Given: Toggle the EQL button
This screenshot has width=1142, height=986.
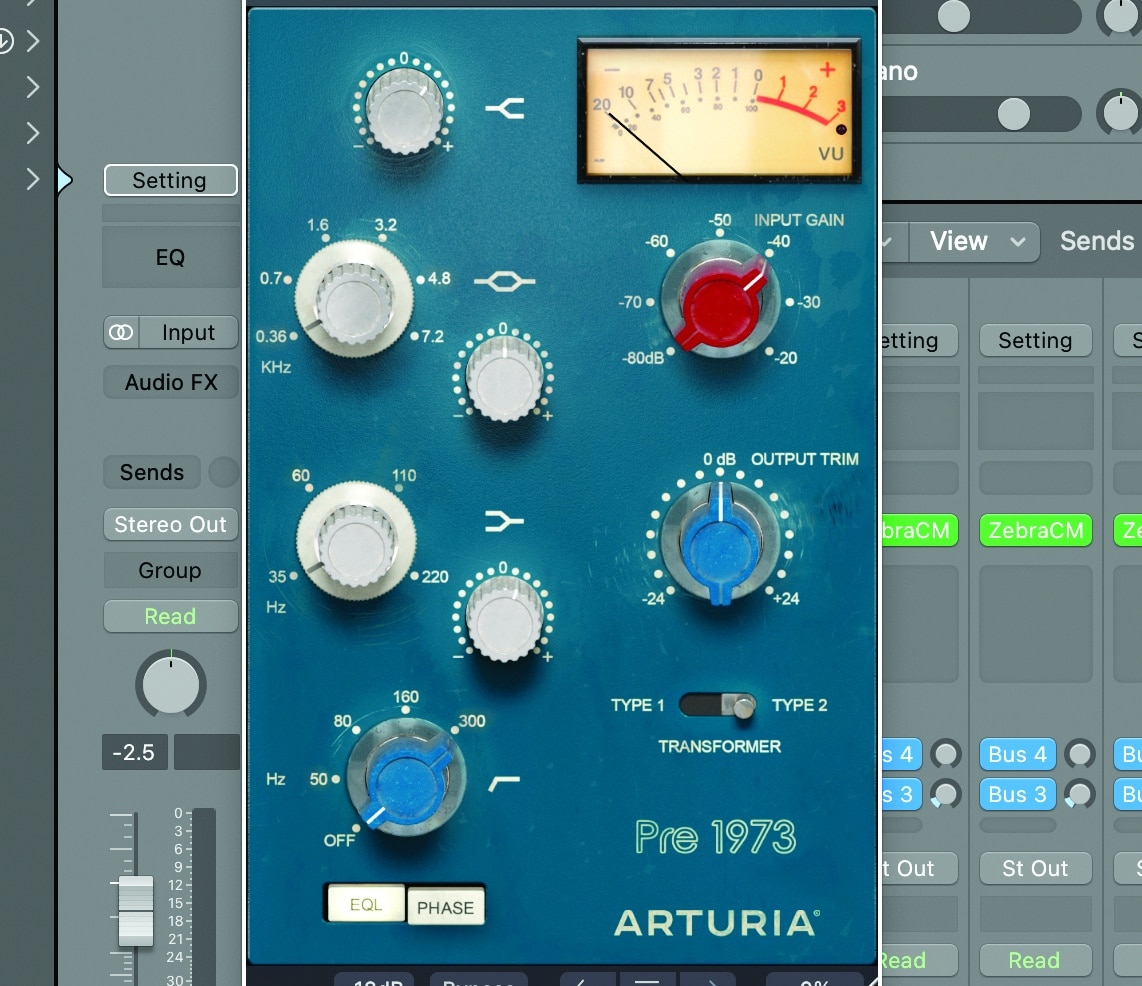Looking at the screenshot, I should tap(366, 904).
